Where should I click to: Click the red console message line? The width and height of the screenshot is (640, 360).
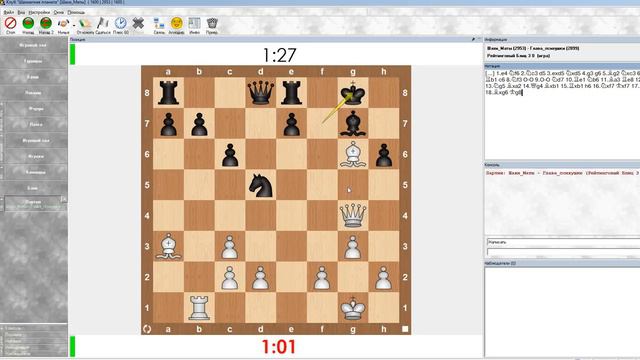point(562,173)
